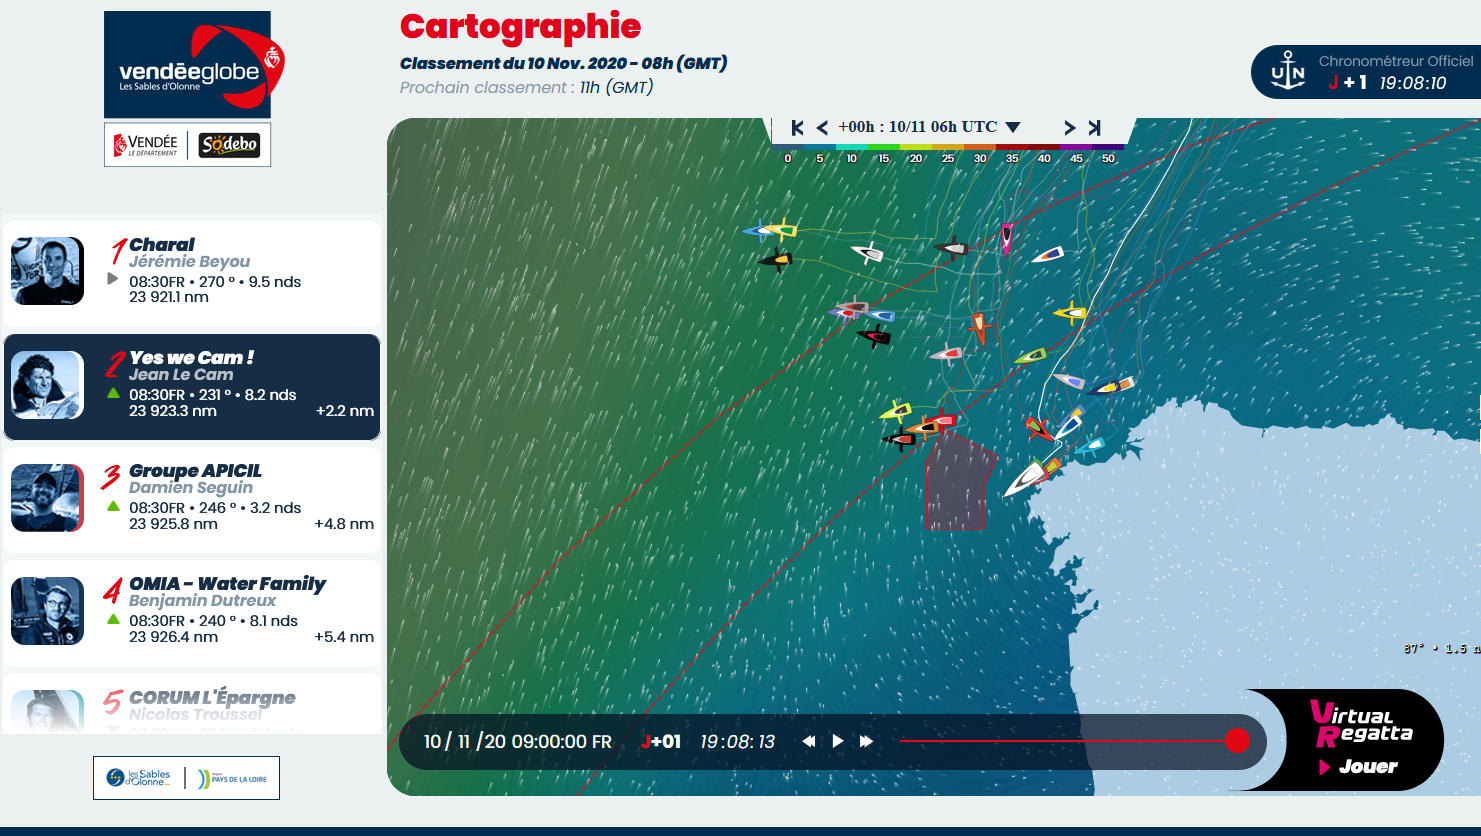Click the "Chronométreur Officiel" label
Viewport: 1481px width, 836px height.
coord(1396,61)
